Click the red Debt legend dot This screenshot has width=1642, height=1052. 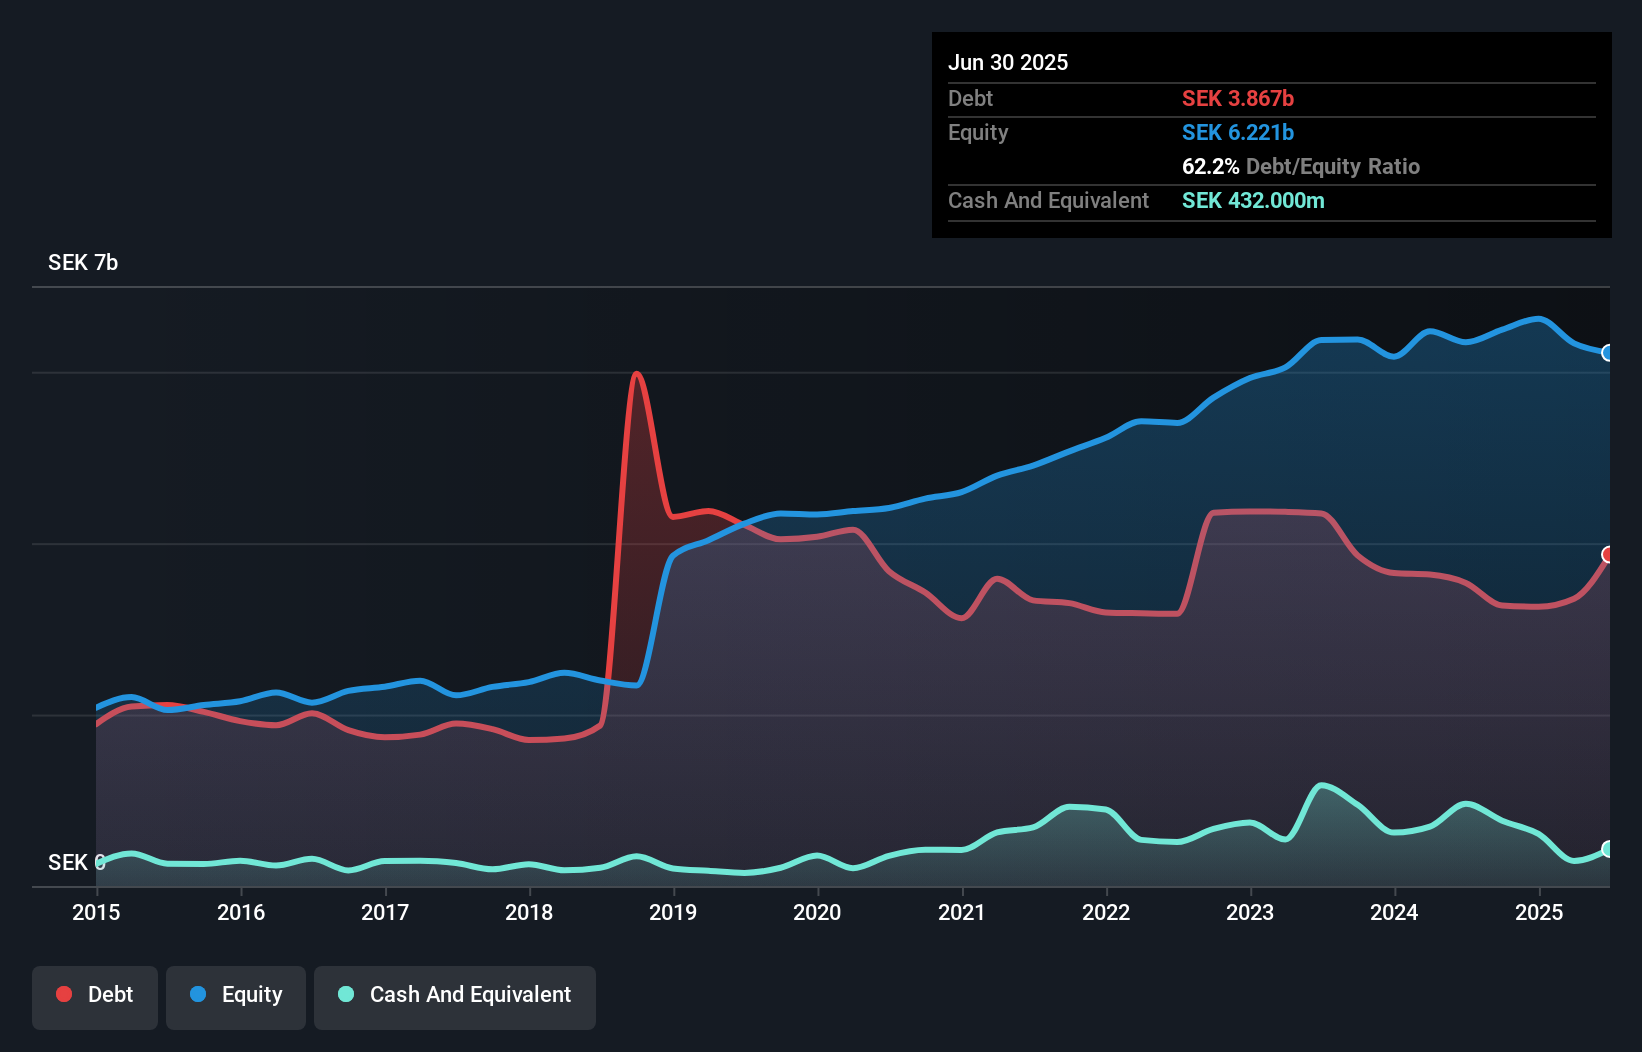coord(64,994)
